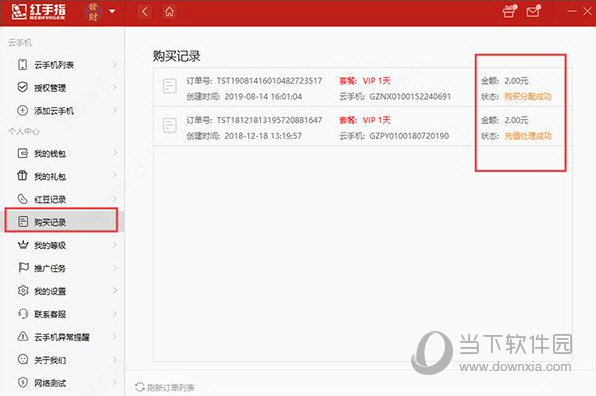
Task: Click cloud phone ID GZPY0100180720190
Action: [409, 136]
